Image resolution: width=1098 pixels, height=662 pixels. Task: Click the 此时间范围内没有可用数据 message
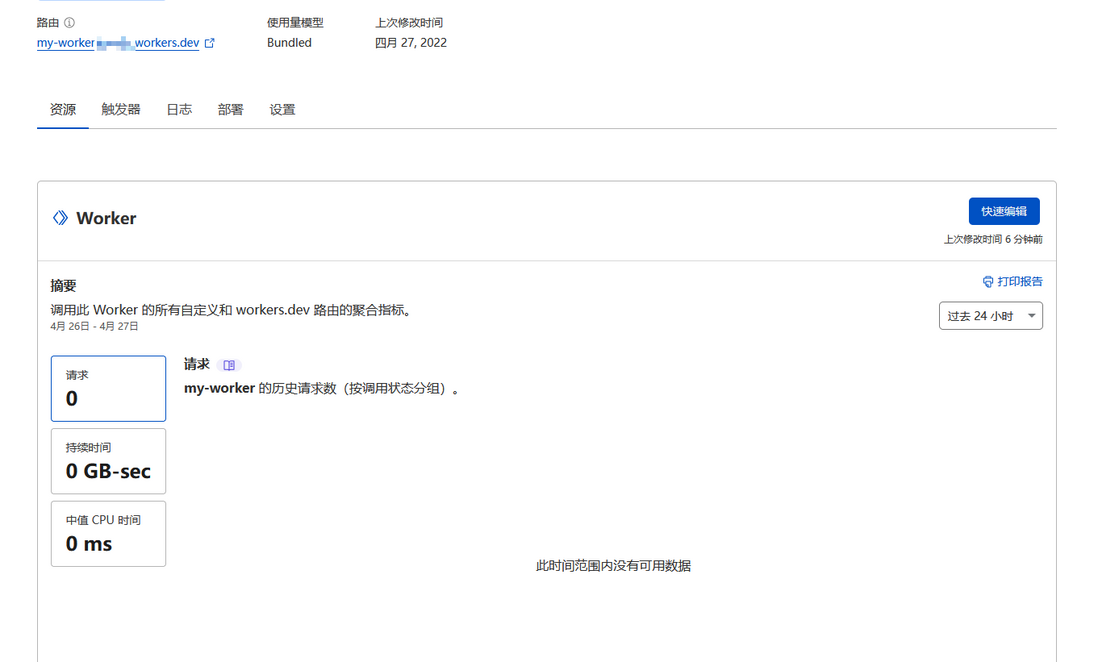pyautogui.click(x=613, y=566)
